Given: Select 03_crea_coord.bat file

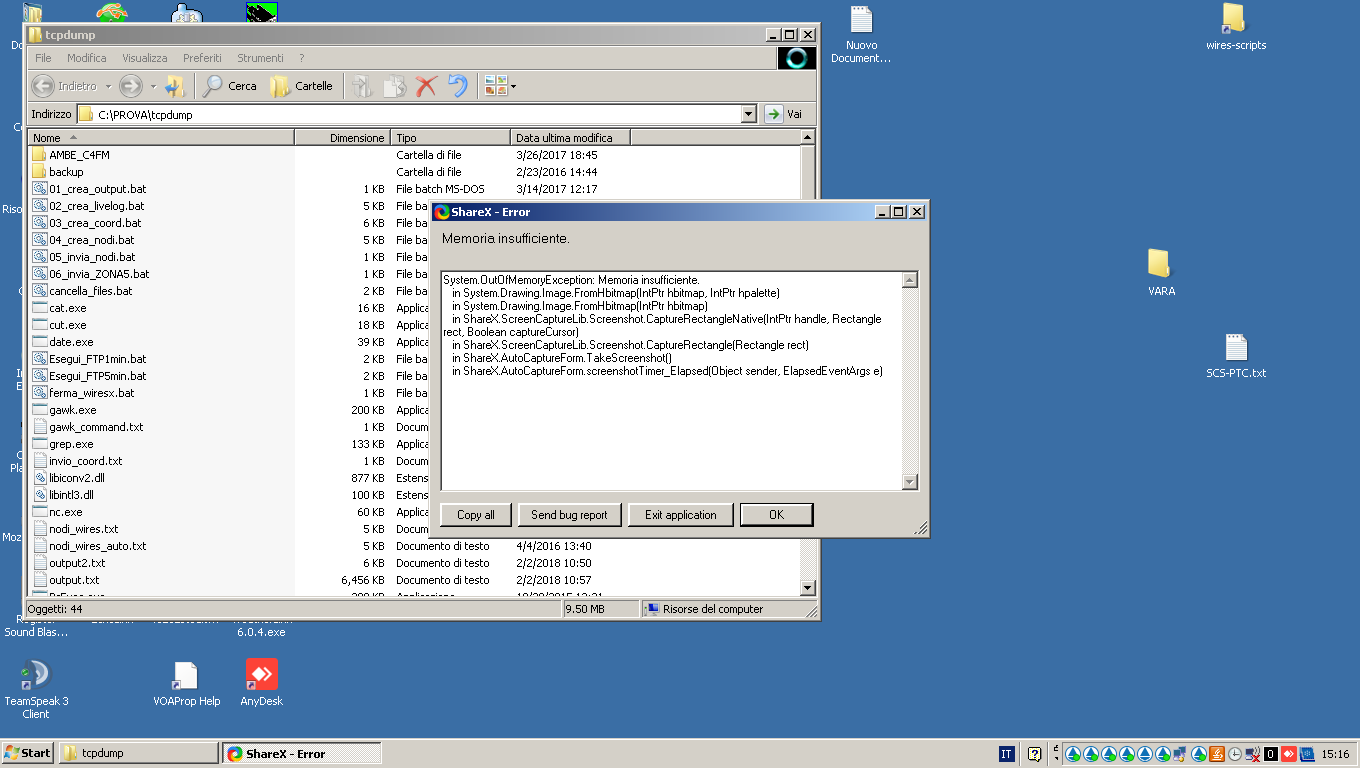Looking at the screenshot, I should pos(87,223).
